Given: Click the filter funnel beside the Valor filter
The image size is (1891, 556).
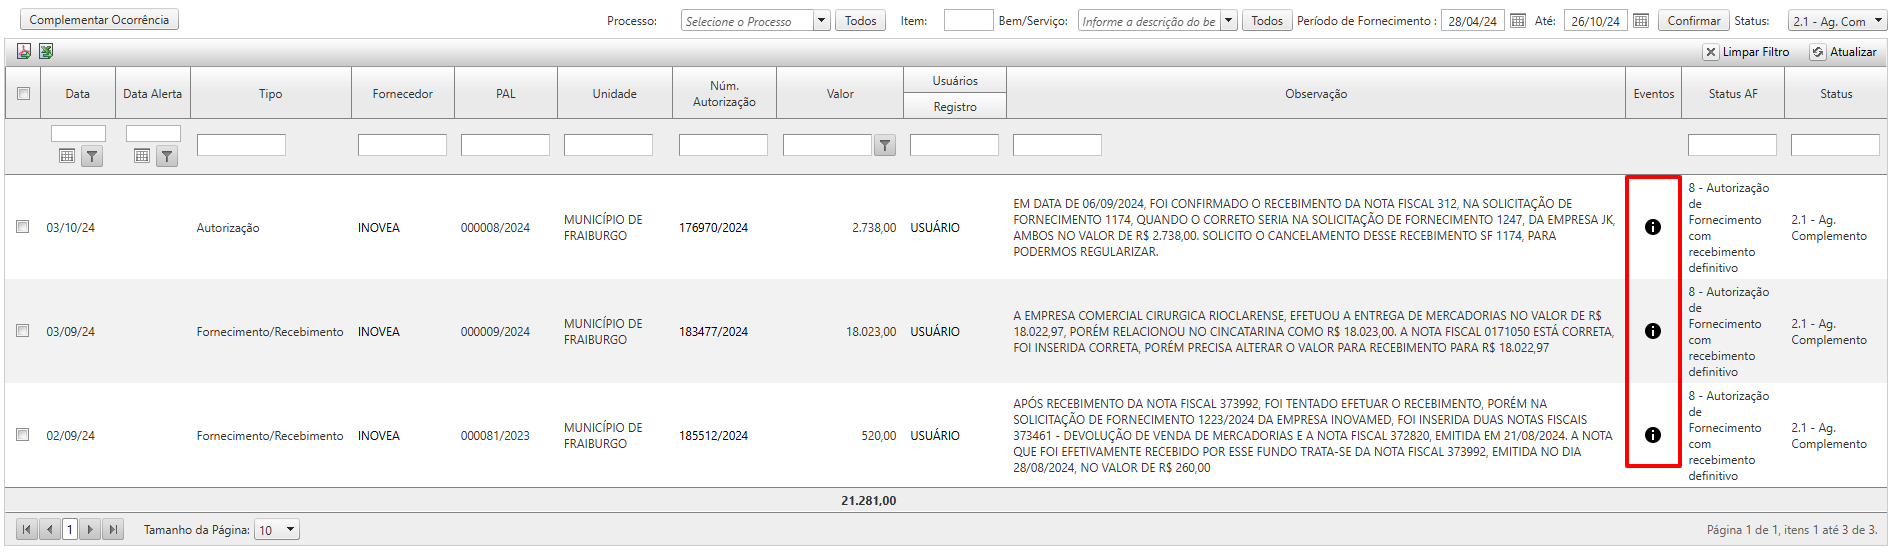Looking at the screenshot, I should 885,146.
